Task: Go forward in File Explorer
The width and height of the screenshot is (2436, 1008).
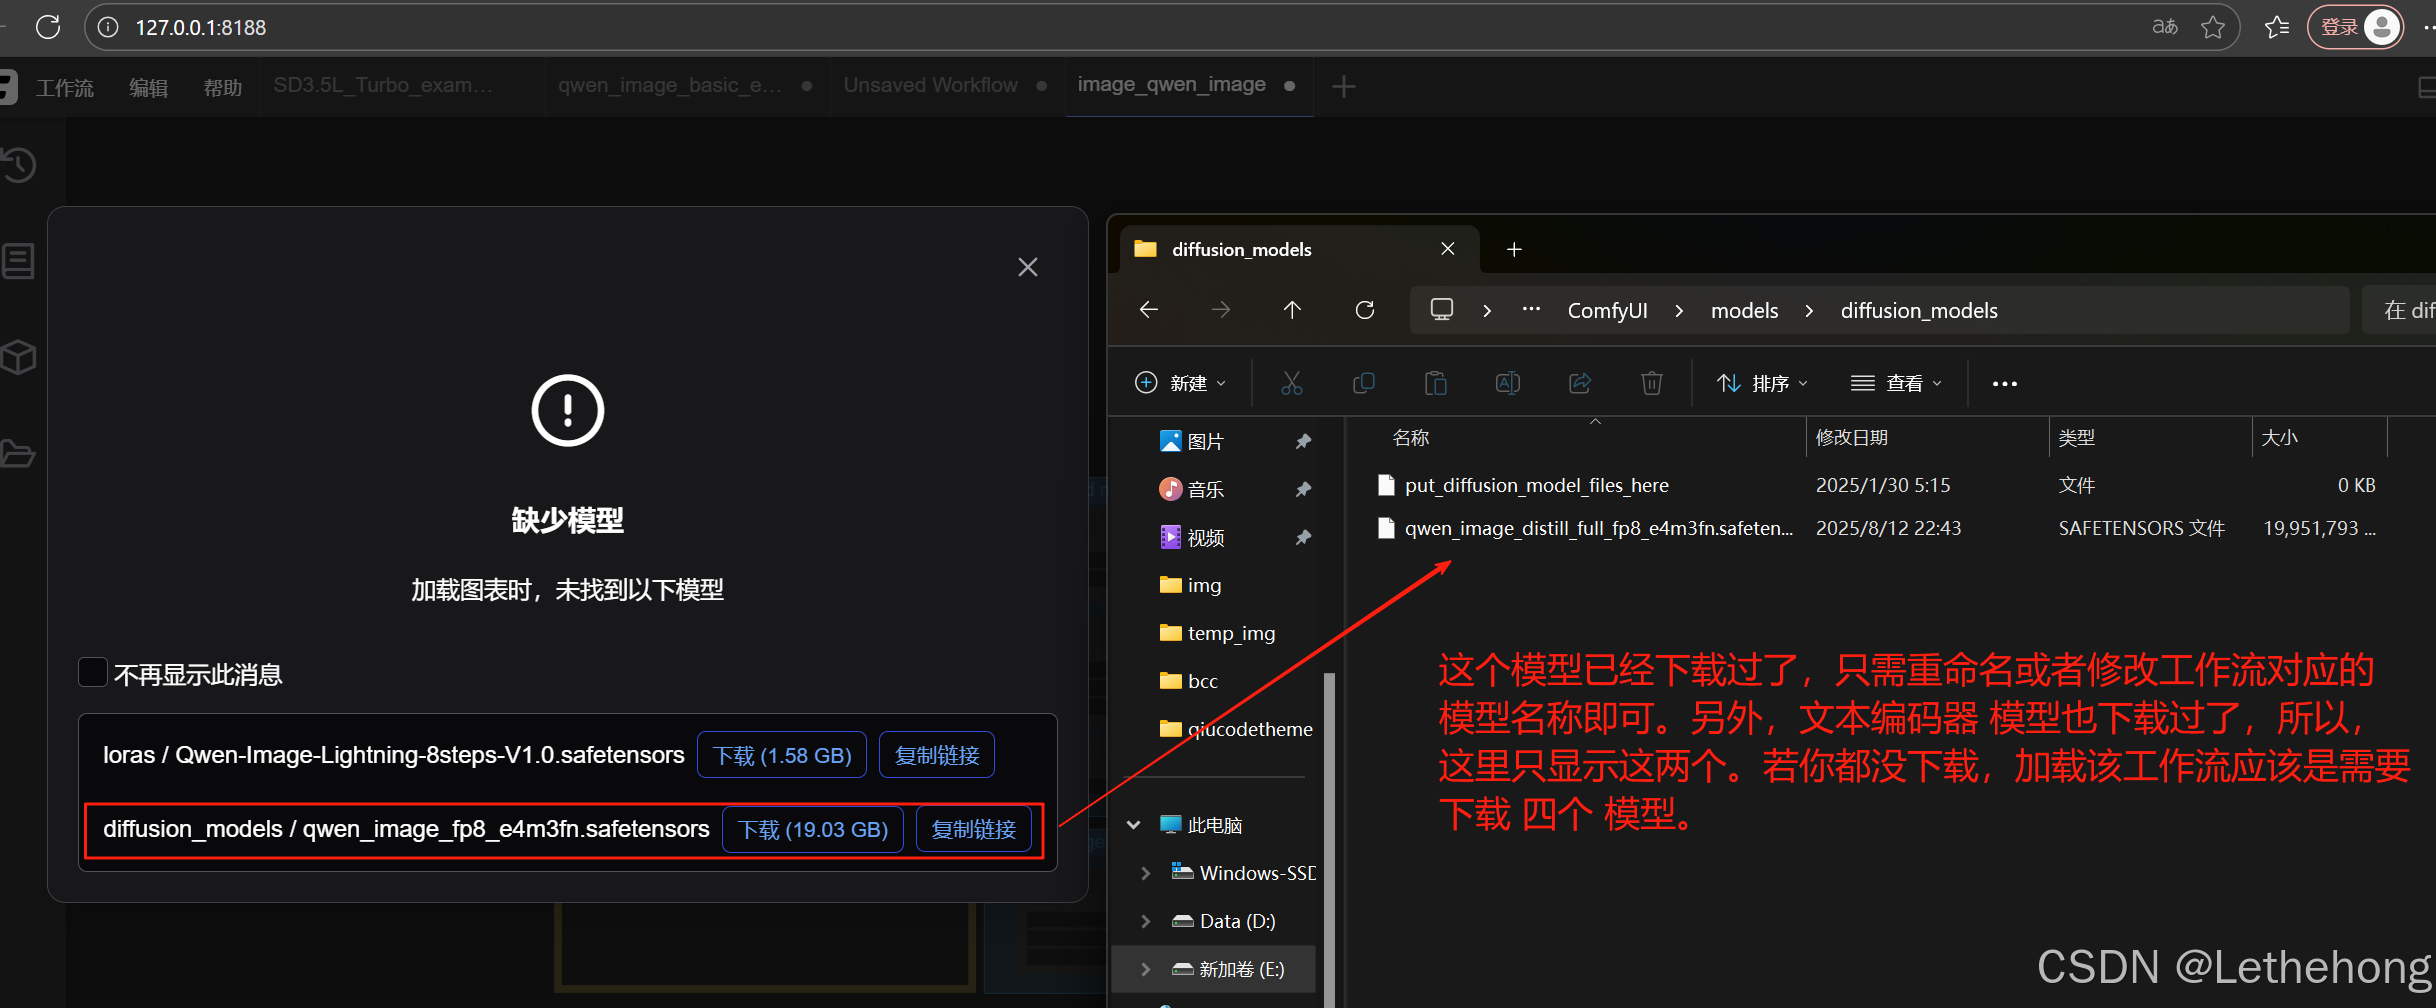Action: 1220,310
